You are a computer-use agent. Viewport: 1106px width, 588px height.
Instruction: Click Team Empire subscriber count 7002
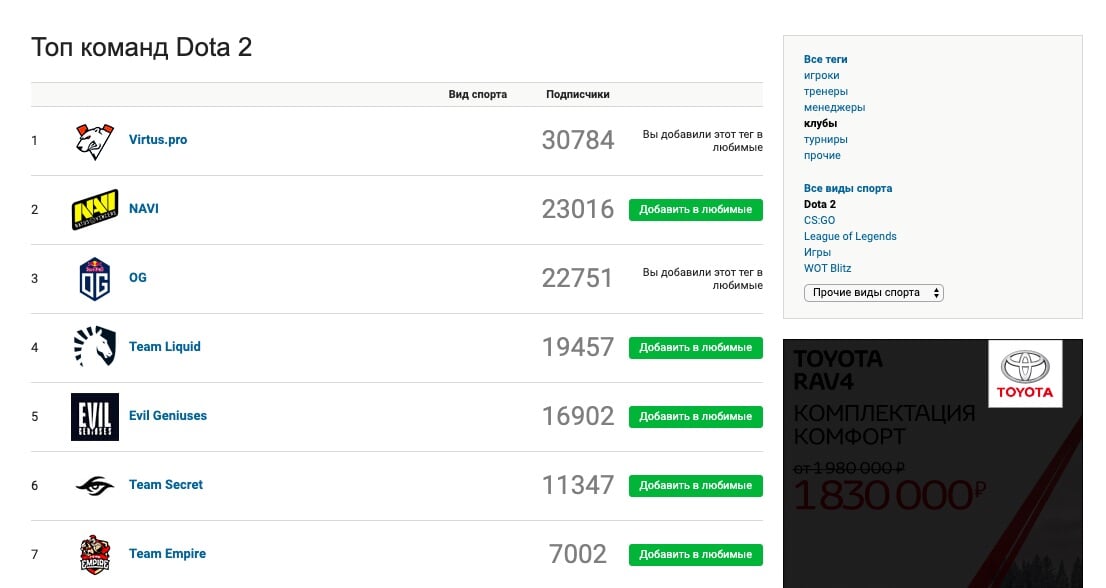click(578, 555)
